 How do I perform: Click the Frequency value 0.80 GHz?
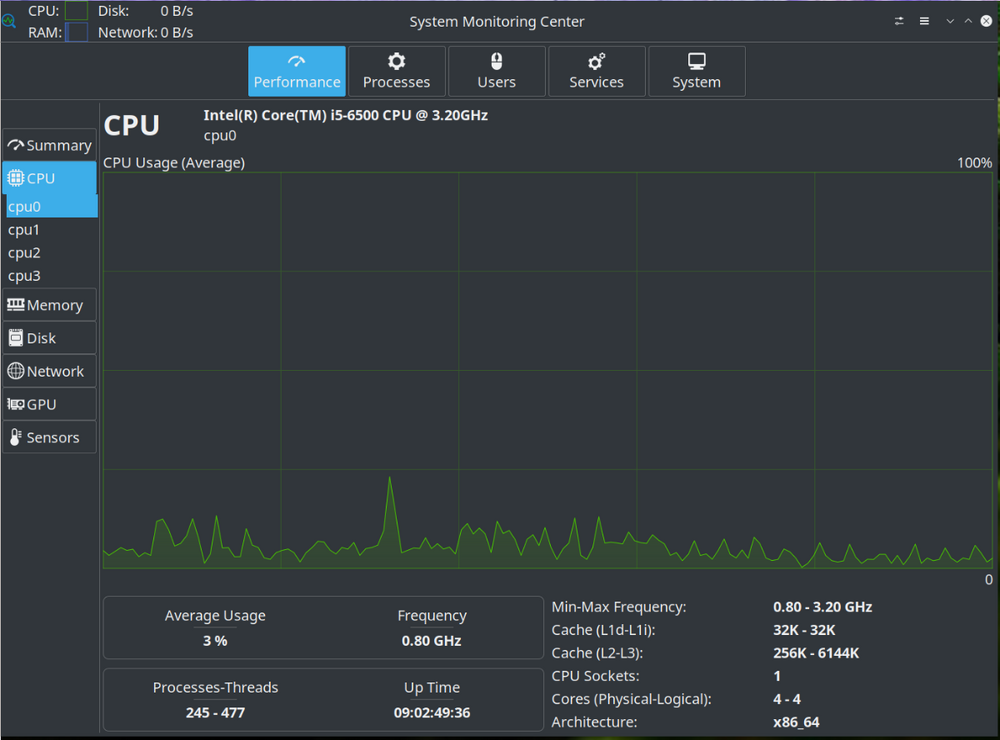431,640
